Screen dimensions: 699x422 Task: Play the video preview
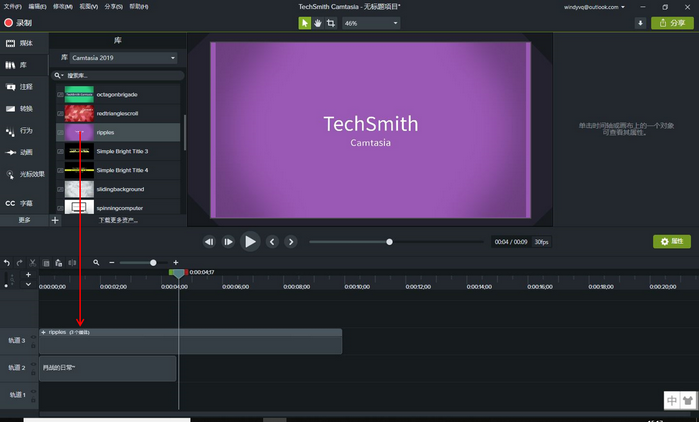tap(250, 242)
